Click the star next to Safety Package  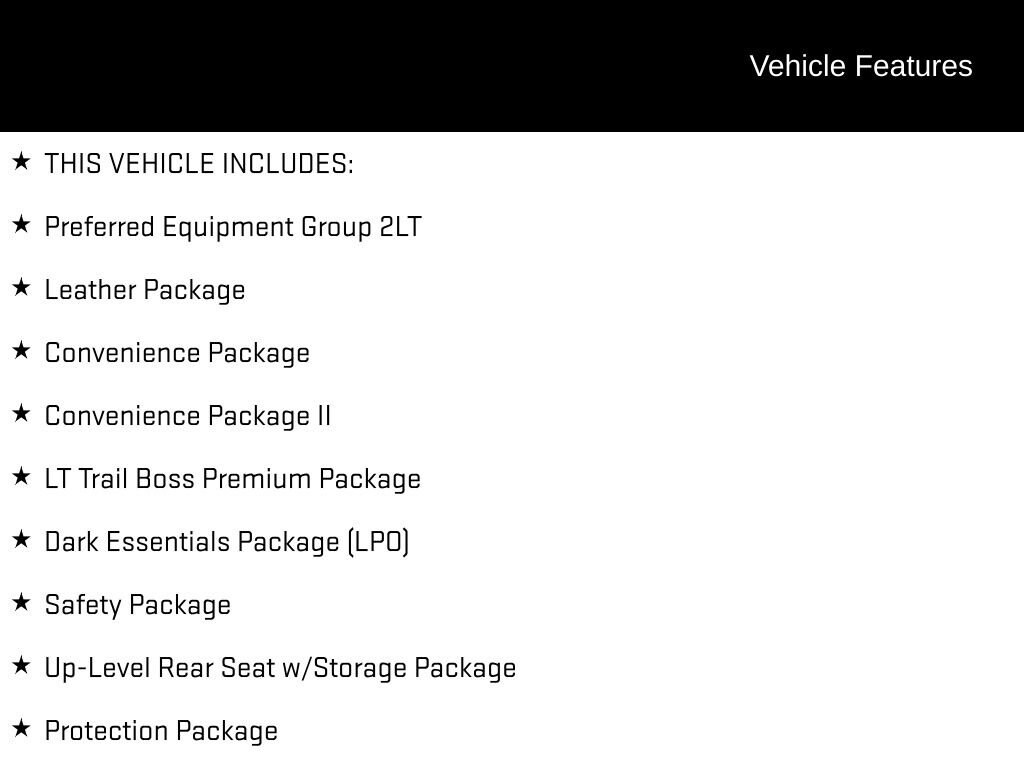click(21, 602)
